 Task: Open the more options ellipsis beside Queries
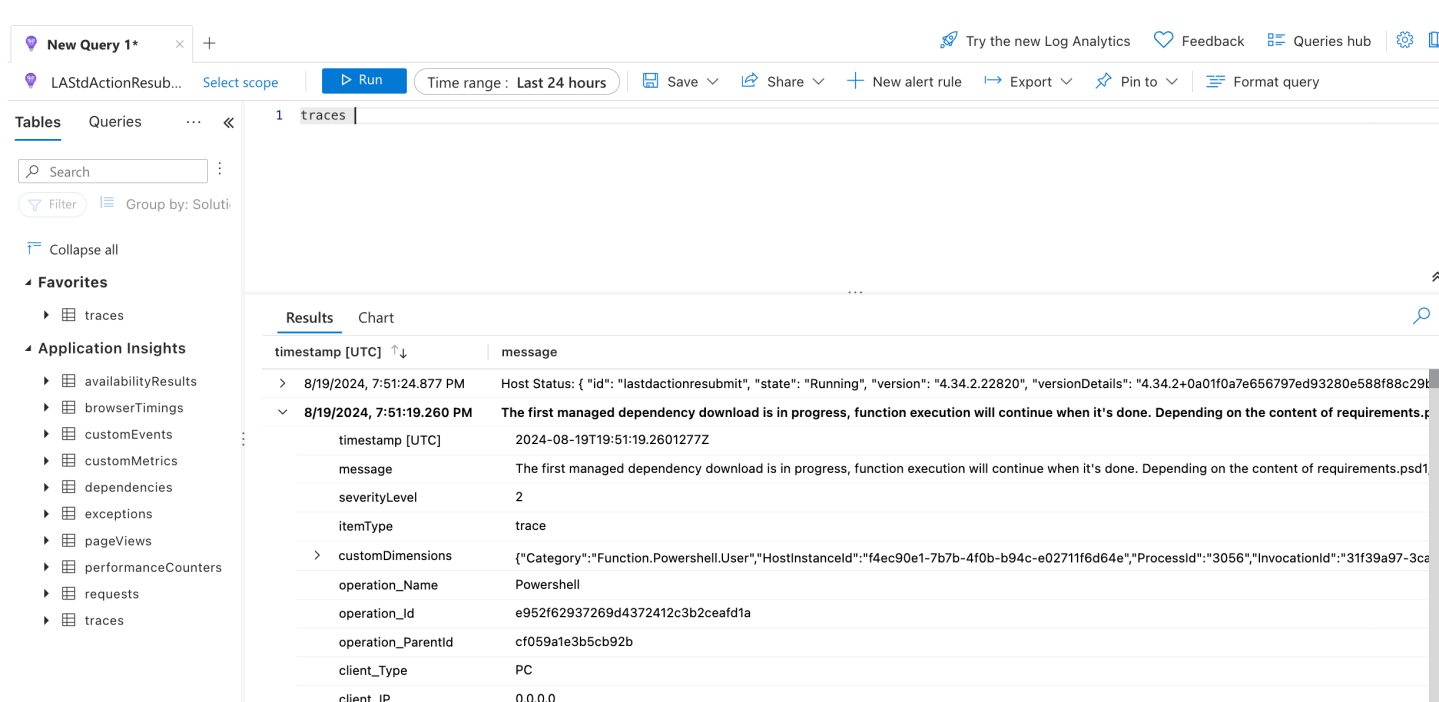(x=194, y=122)
